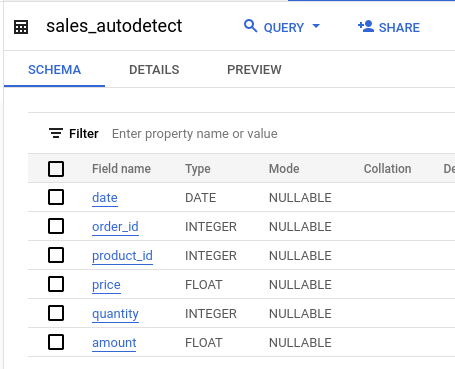Viewport: 455px width, 369px height.
Task: Click the Mode column header
Action: click(284, 169)
